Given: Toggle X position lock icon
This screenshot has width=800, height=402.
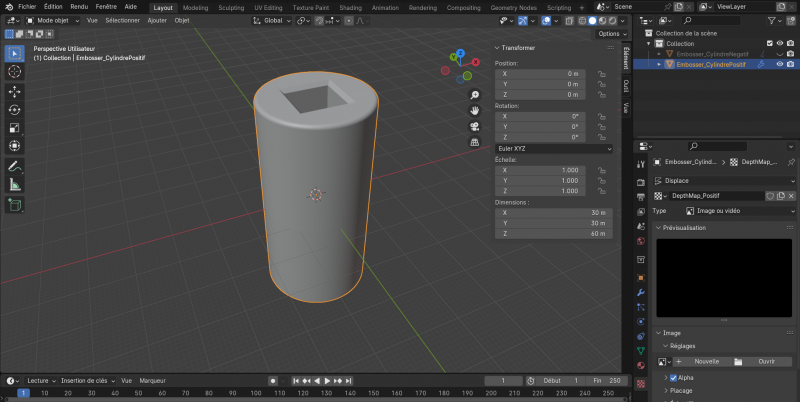Looking at the screenshot, I should click(x=602, y=74).
